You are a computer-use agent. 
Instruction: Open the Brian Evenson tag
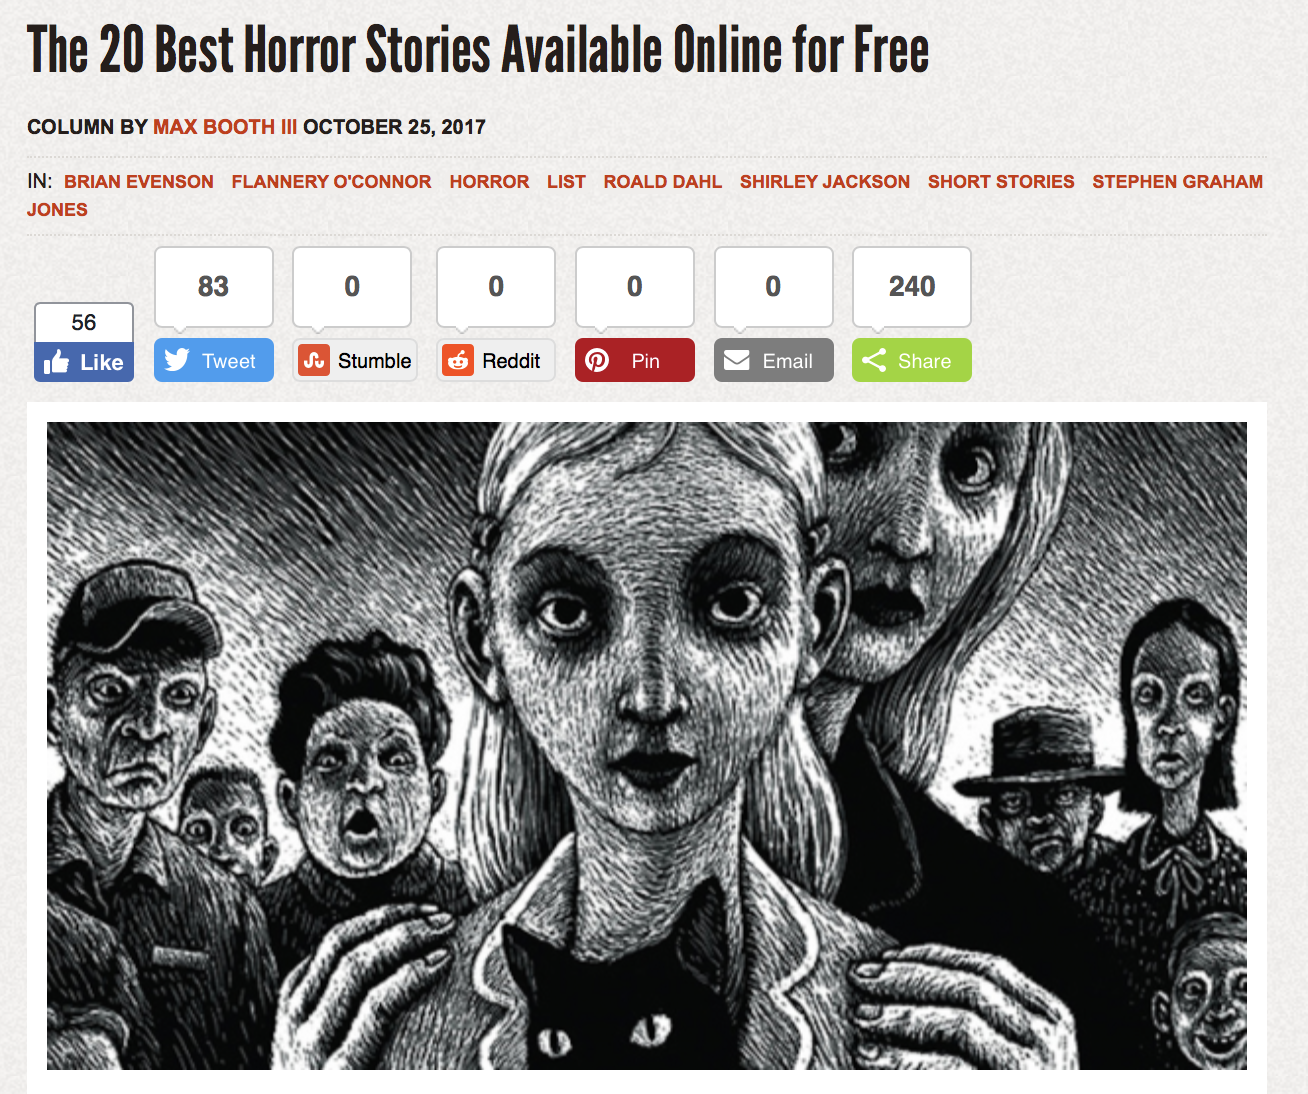point(139,182)
